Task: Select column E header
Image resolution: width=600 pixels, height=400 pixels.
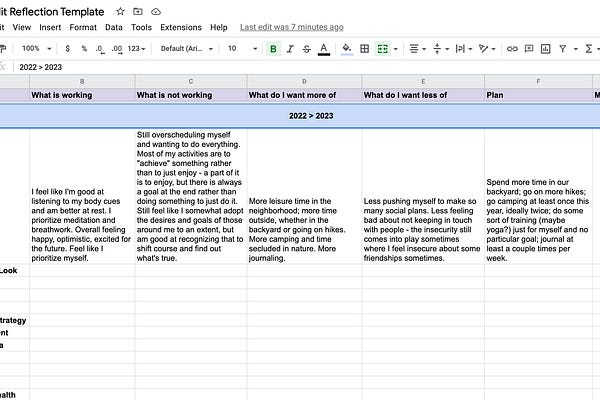Action: [423, 82]
